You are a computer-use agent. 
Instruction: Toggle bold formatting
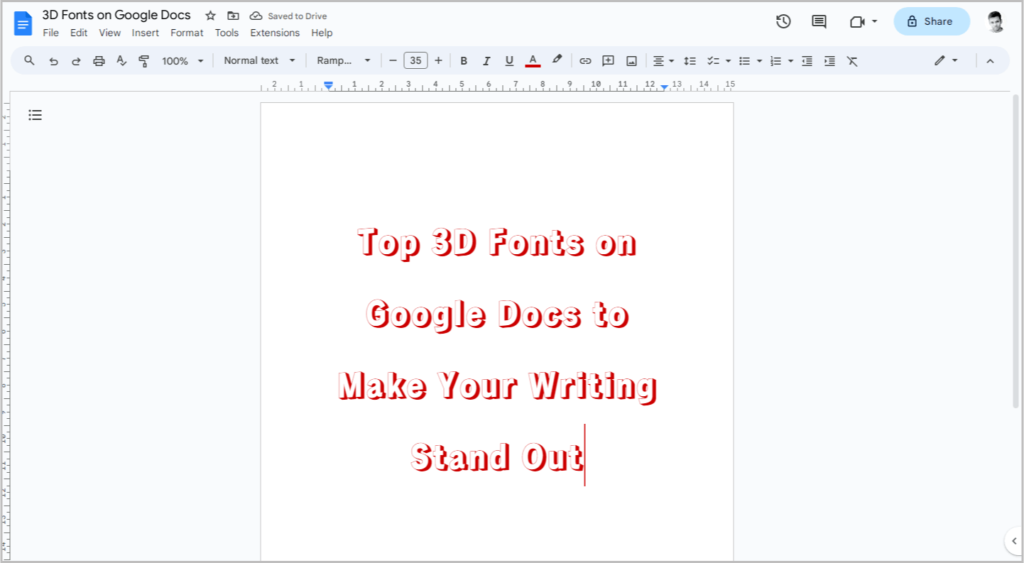click(x=464, y=61)
